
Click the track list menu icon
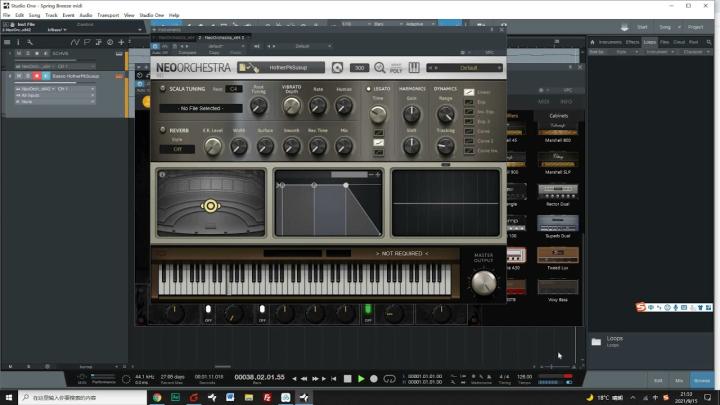[x=7, y=42]
